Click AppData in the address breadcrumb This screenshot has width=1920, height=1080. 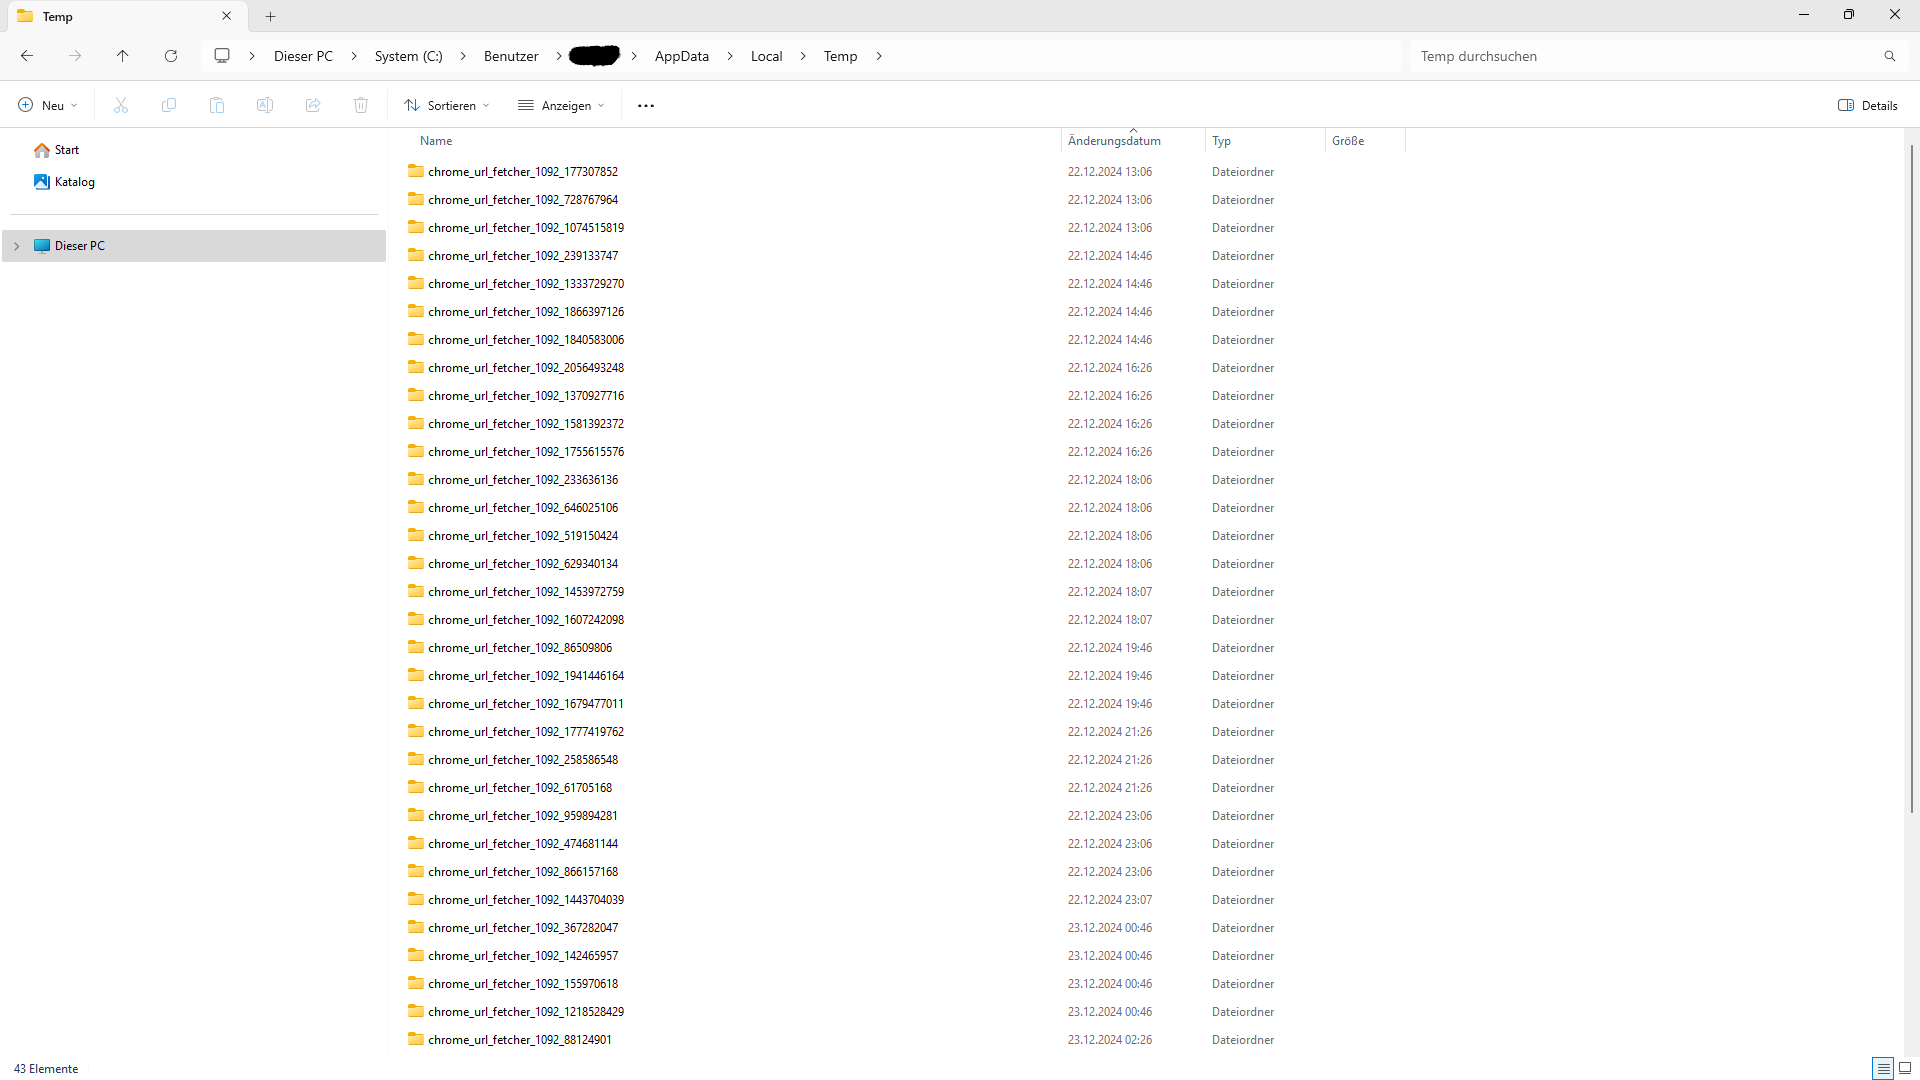681,56
